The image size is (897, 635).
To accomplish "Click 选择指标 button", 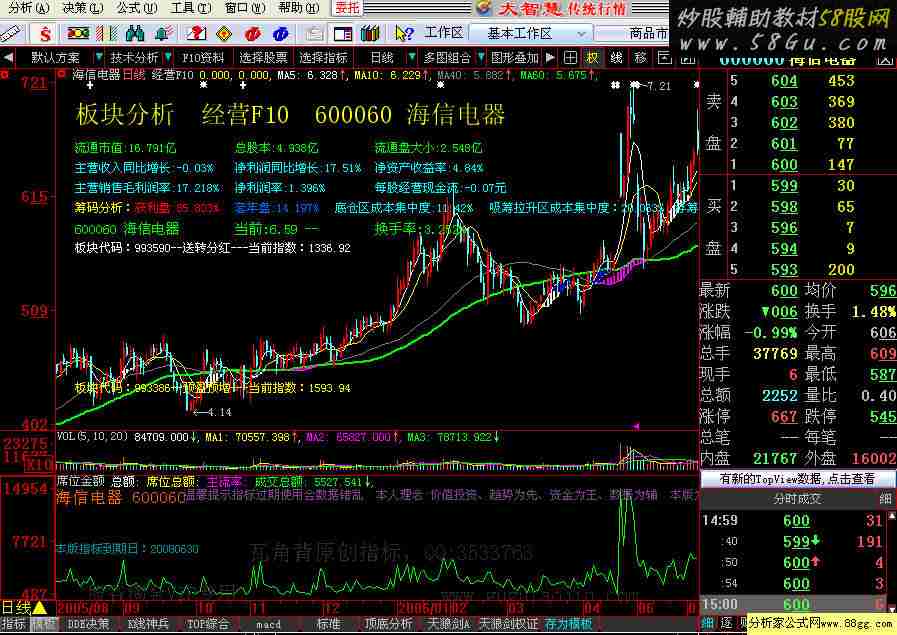I will 323,57.
